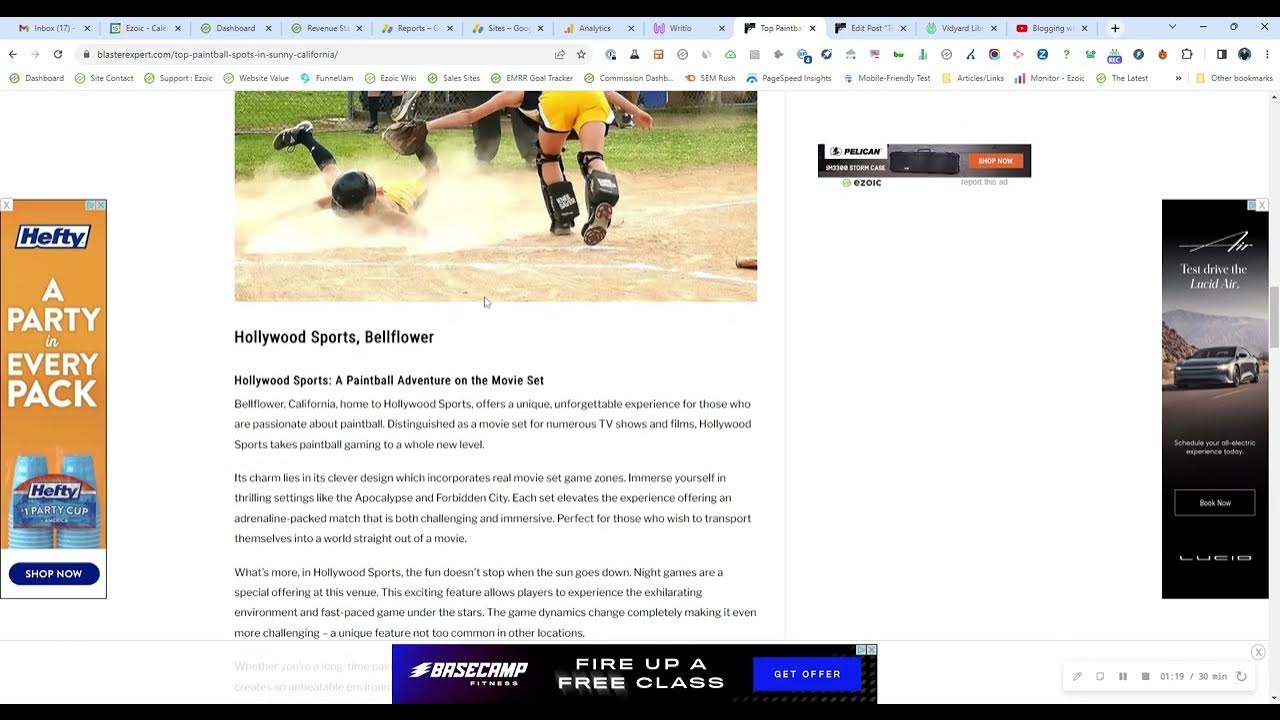The image size is (1280, 720).
Task: Click the blue Z extension icon
Action: 1042,54
